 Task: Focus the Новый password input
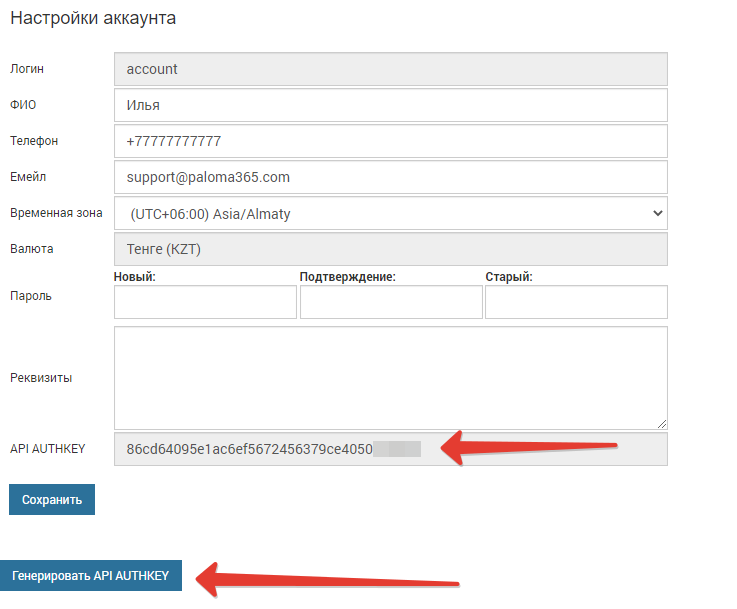(x=205, y=302)
